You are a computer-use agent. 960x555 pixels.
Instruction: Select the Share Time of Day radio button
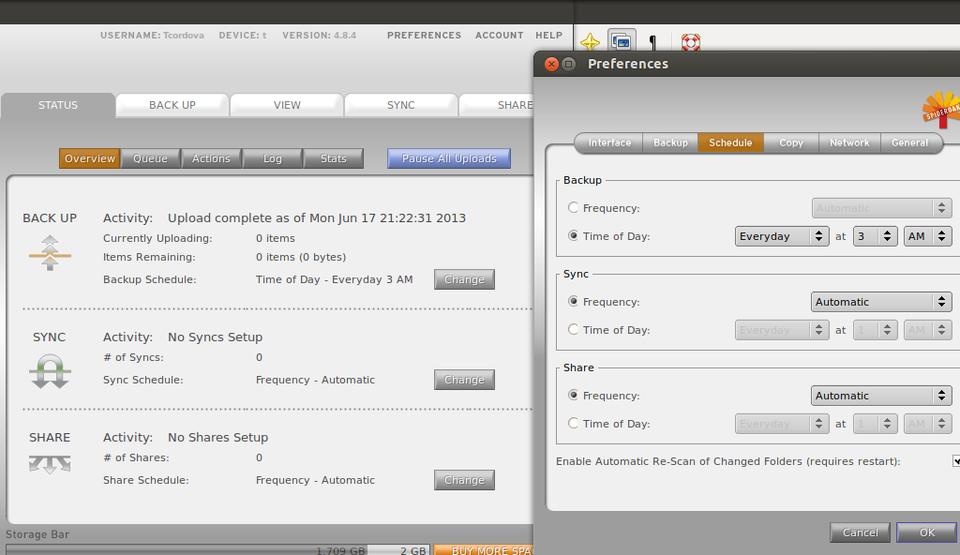[x=573, y=423]
